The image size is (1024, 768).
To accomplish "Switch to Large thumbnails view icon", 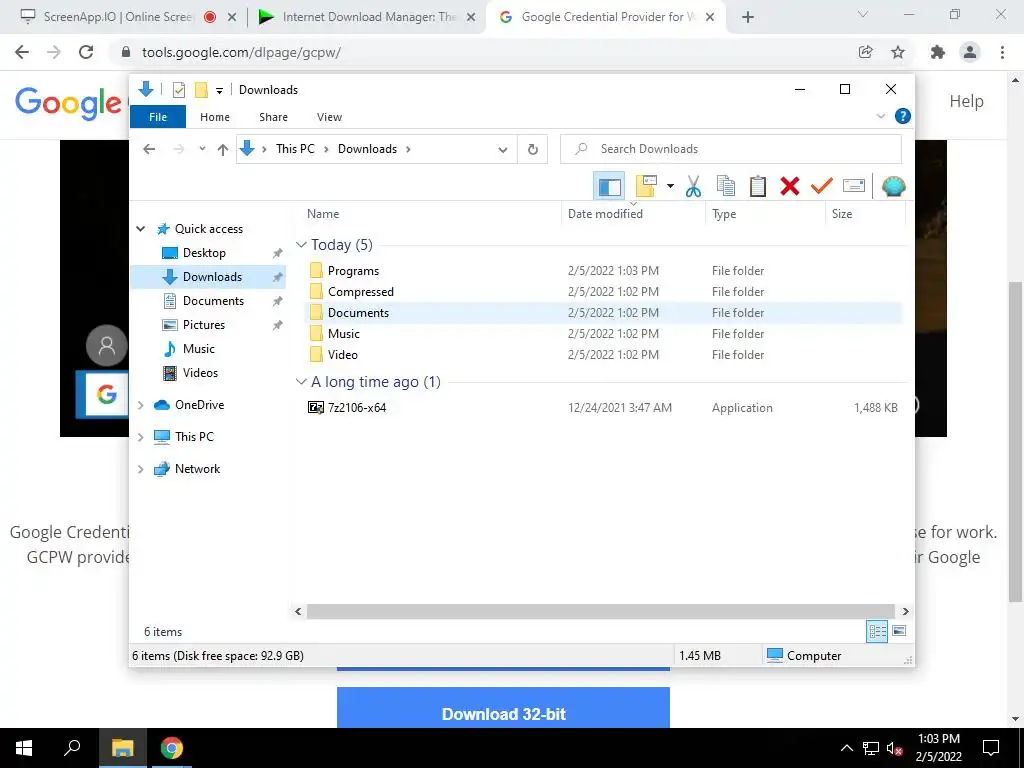I will pyautogui.click(x=899, y=631).
